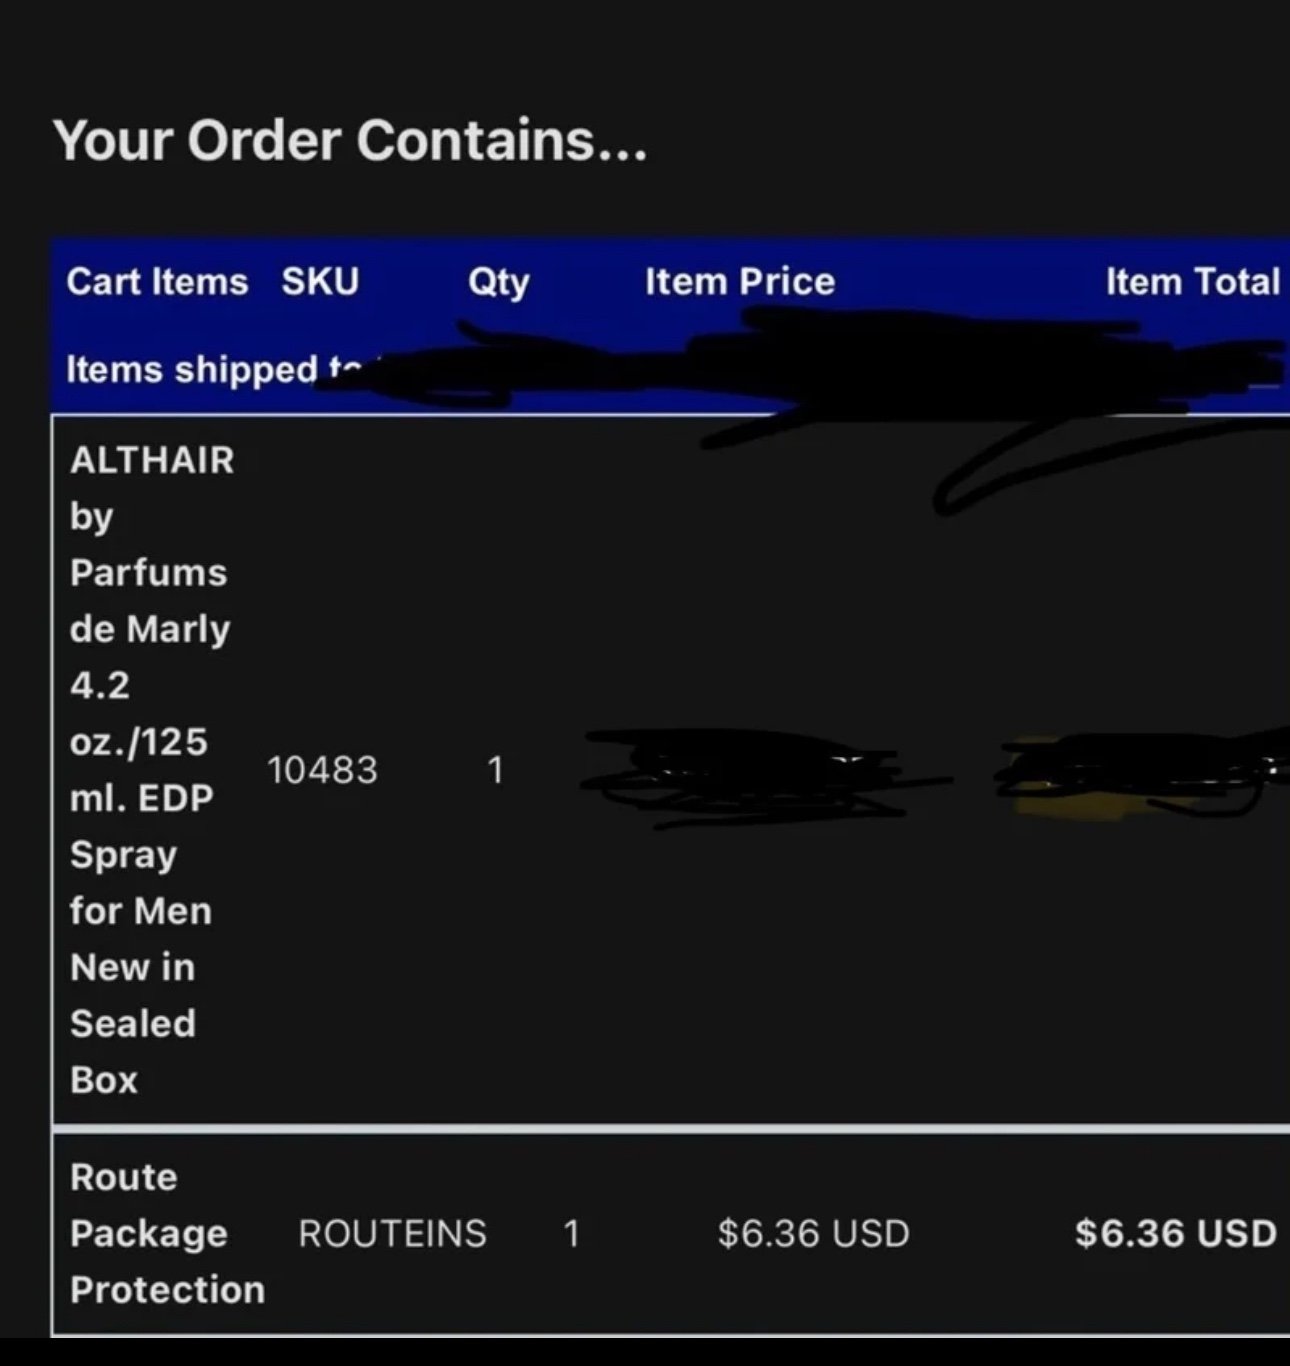Screen dimensions: 1290x1366
Task: Select Route Package Protection quantity 1
Action: 571,1234
